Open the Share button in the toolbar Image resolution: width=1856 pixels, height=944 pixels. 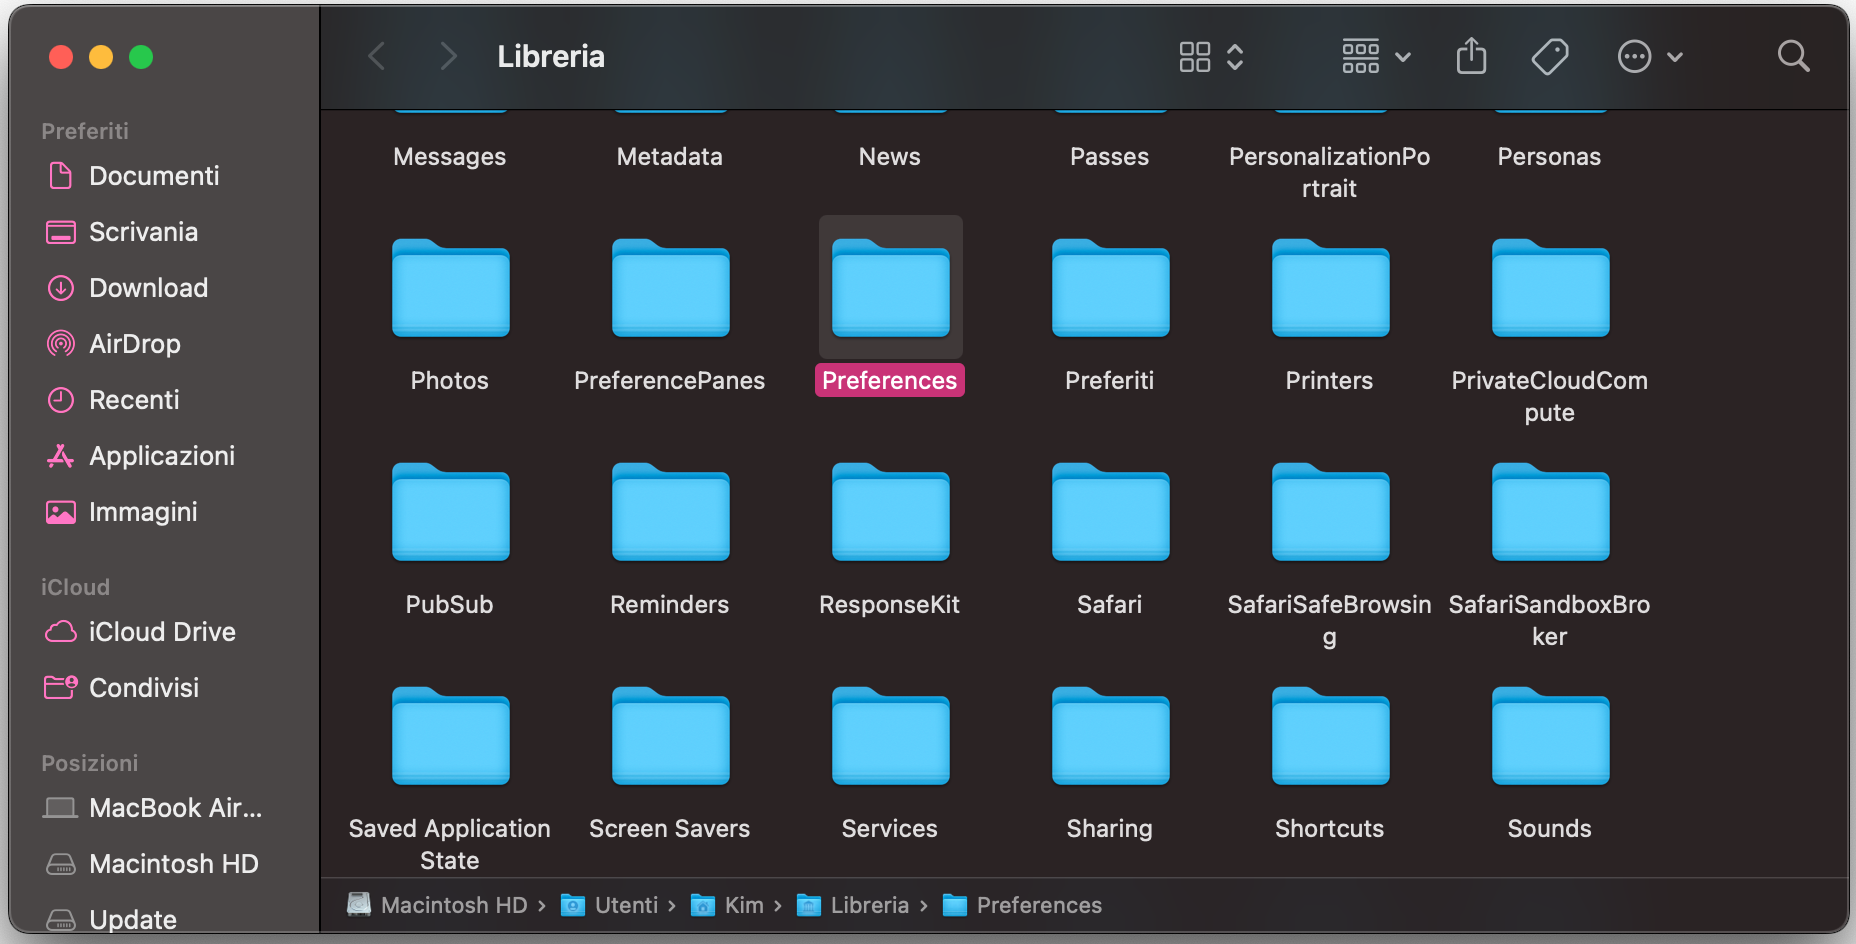pos(1470,56)
